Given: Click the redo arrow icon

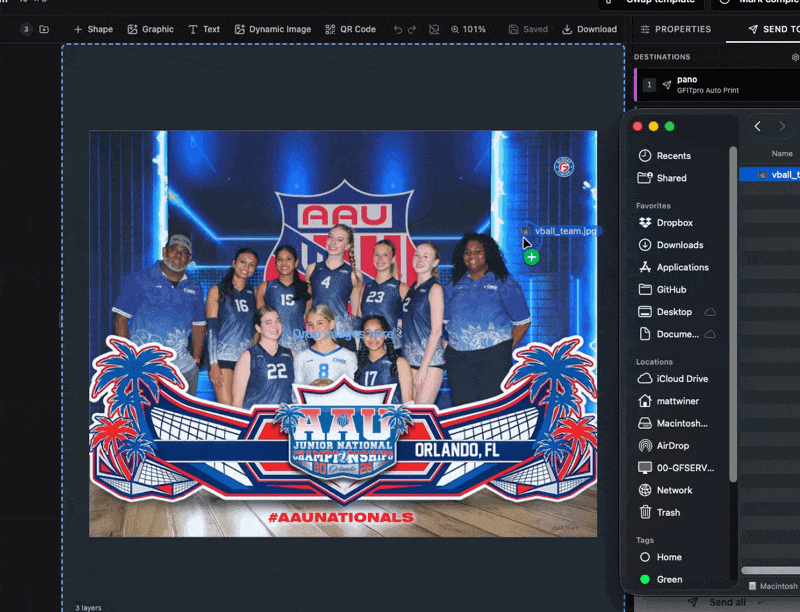Looking at the screenshot, I should coord(412,30).
